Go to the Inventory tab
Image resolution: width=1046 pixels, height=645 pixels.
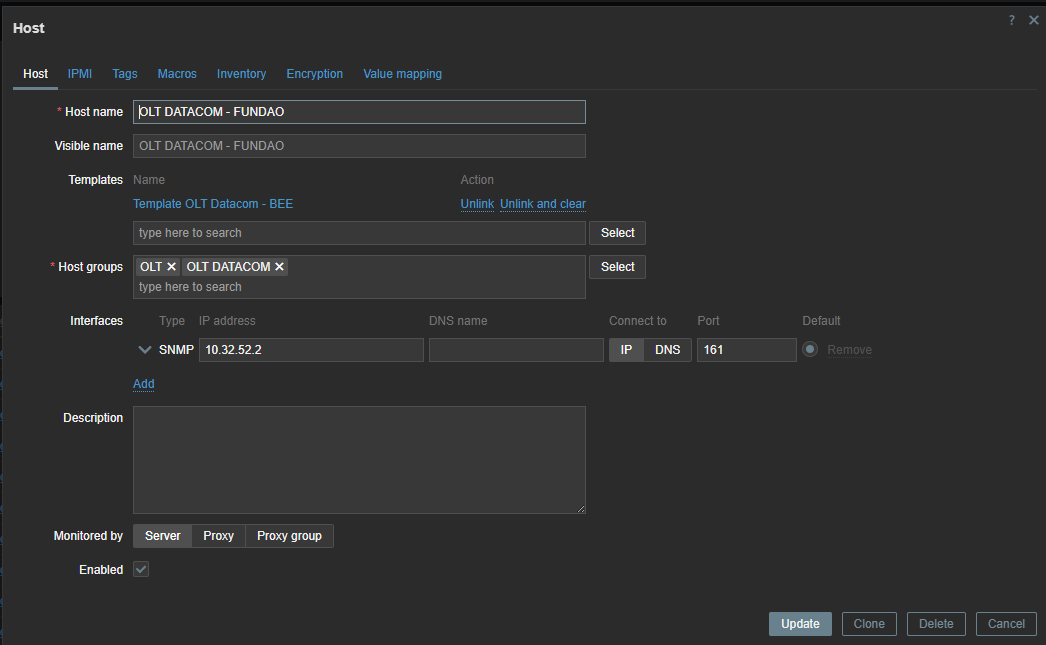(x=241, y=74)
